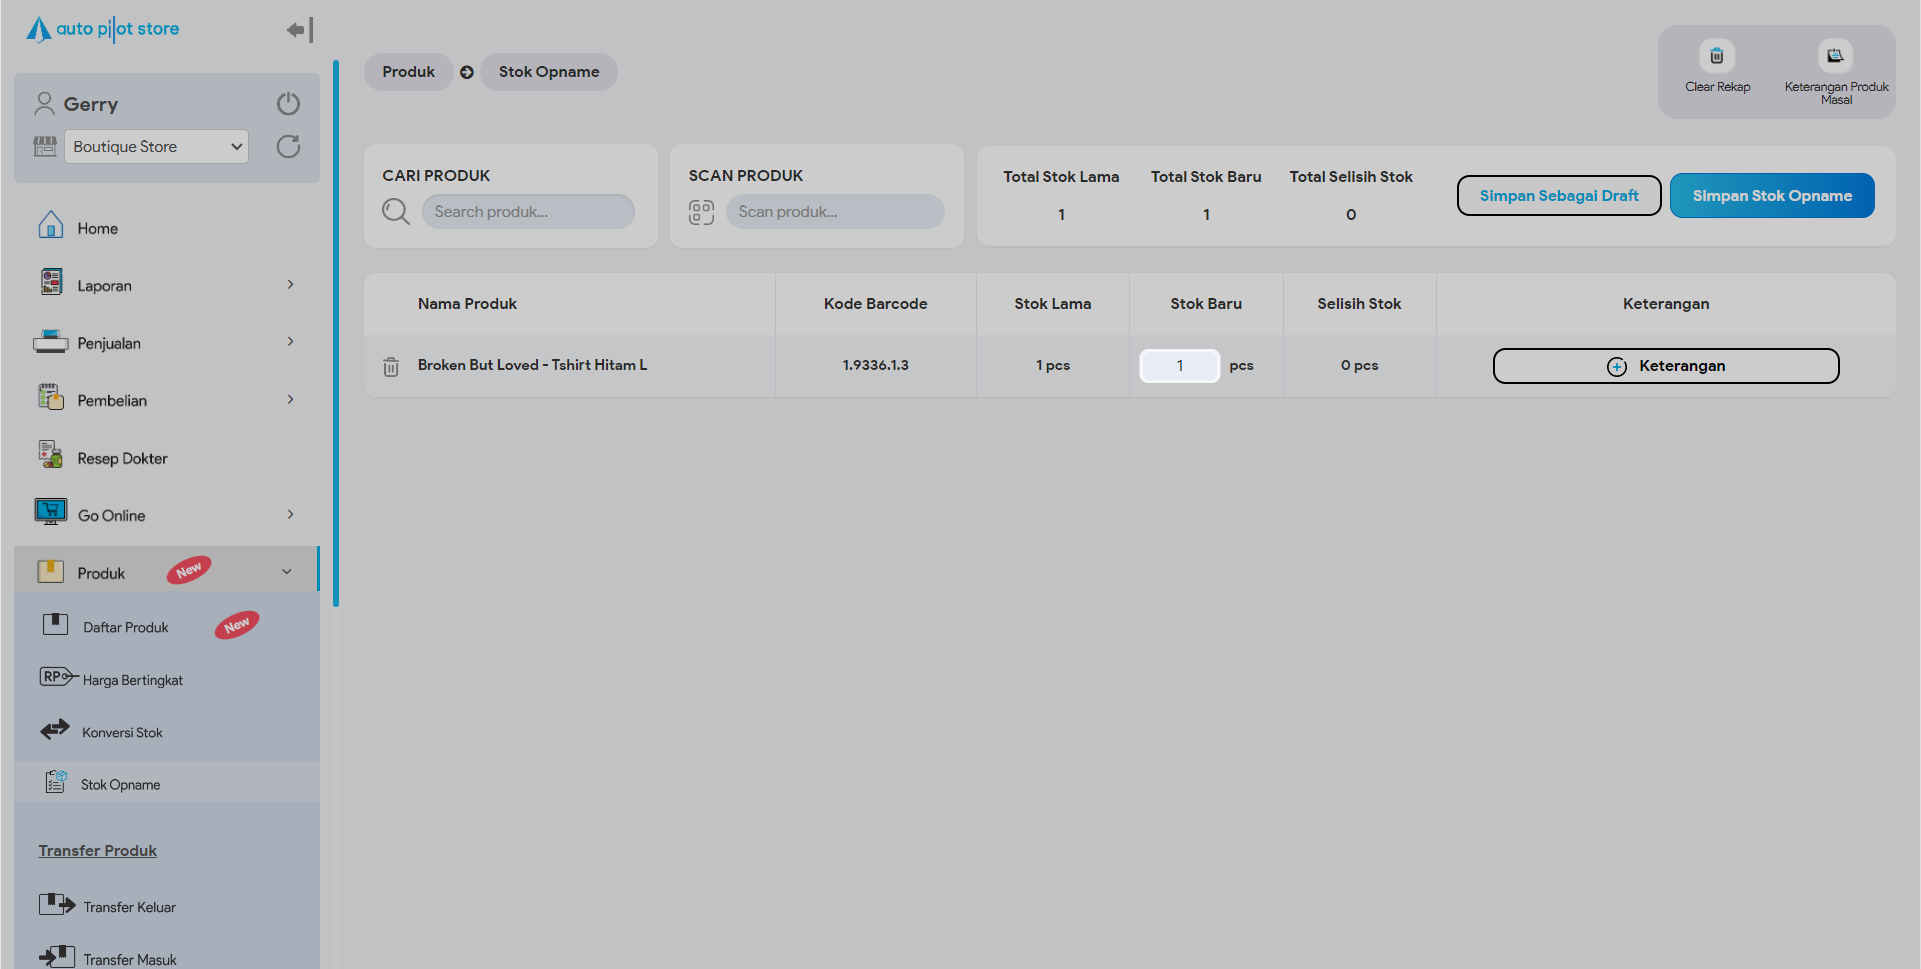Open Stok Opname in sidebar
The image size is (1921, 969).
120,785
